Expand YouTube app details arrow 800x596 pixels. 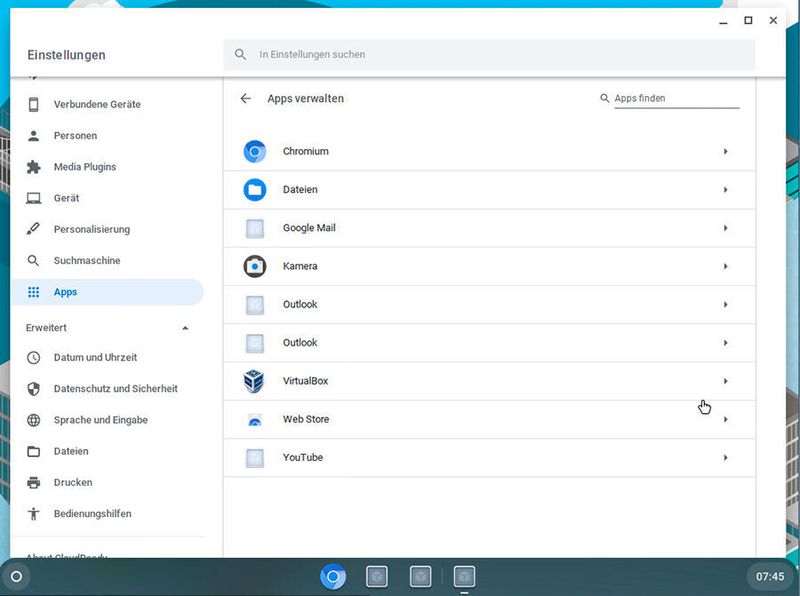coord(725,458)
